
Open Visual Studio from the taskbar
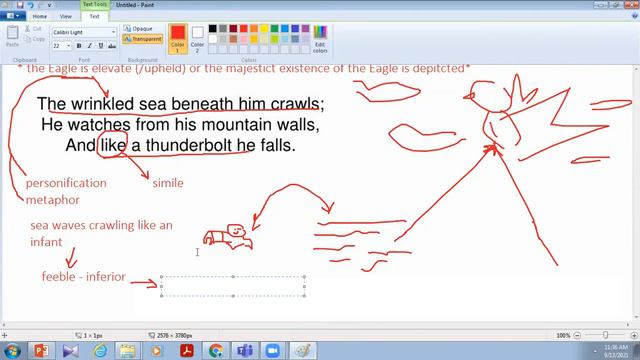coord(70,351)
